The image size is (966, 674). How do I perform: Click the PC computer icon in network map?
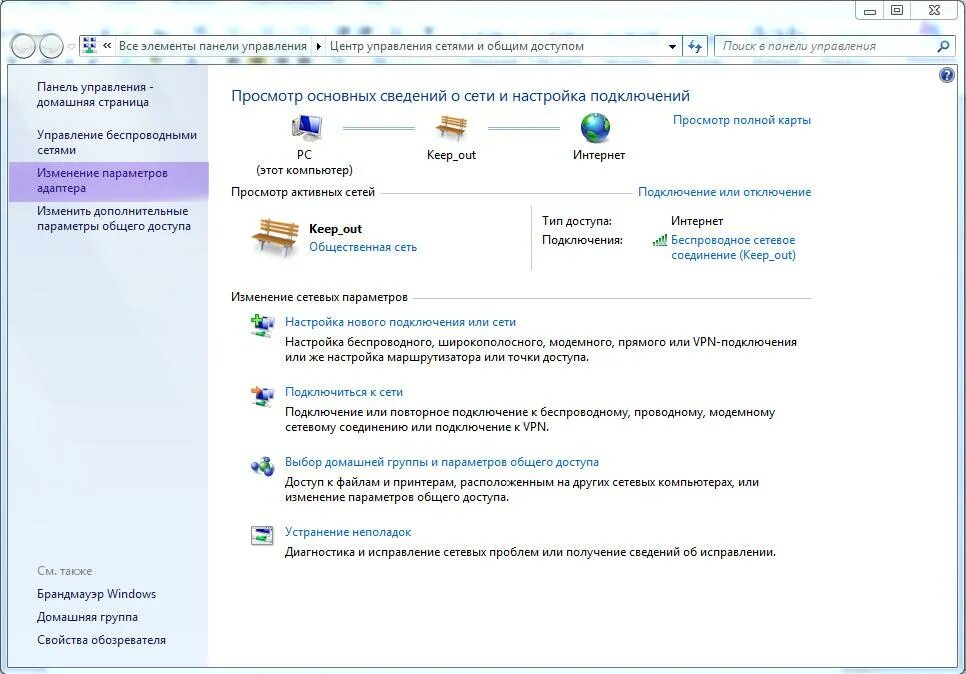coord(306,127)
